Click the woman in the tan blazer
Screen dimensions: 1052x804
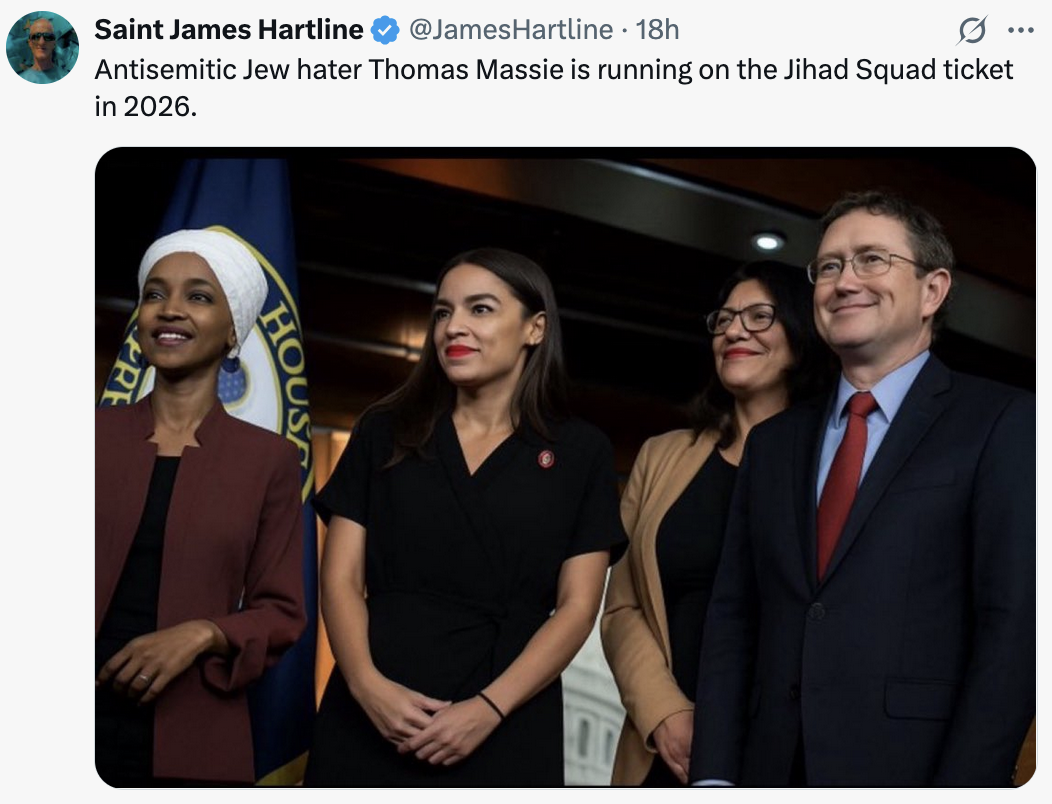point(698,523)
